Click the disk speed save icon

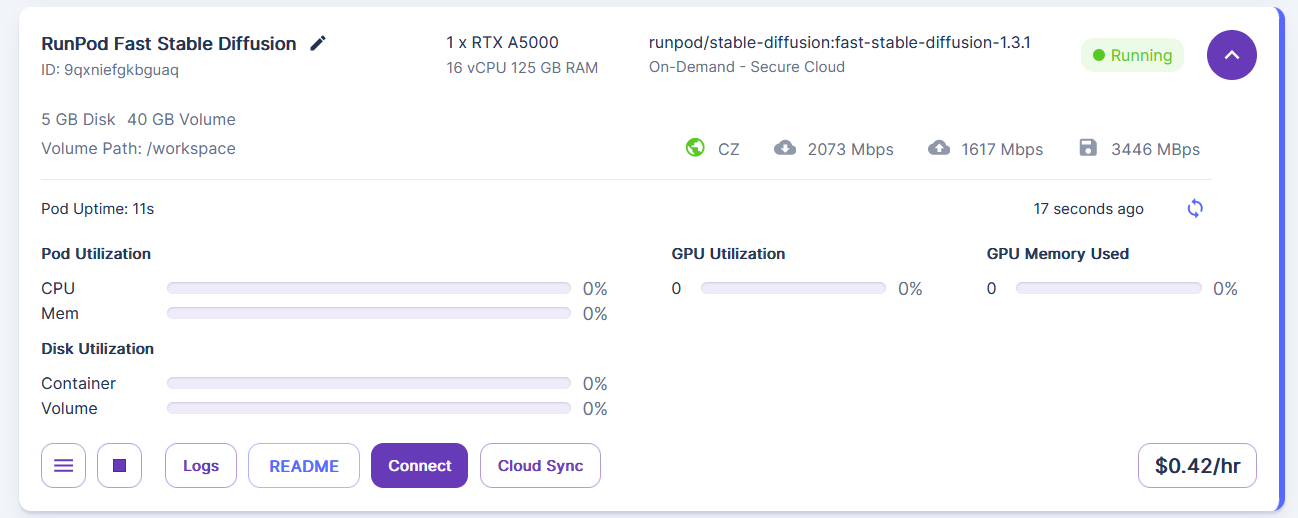tap(1089, 148)
